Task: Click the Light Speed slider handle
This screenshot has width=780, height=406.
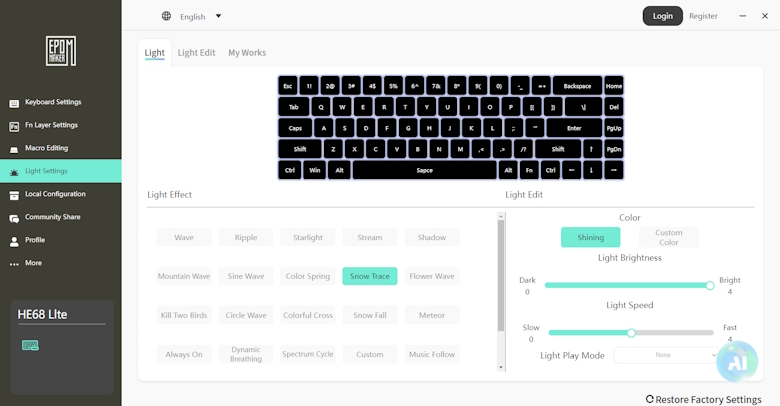Action: click(x=631, y=332)
